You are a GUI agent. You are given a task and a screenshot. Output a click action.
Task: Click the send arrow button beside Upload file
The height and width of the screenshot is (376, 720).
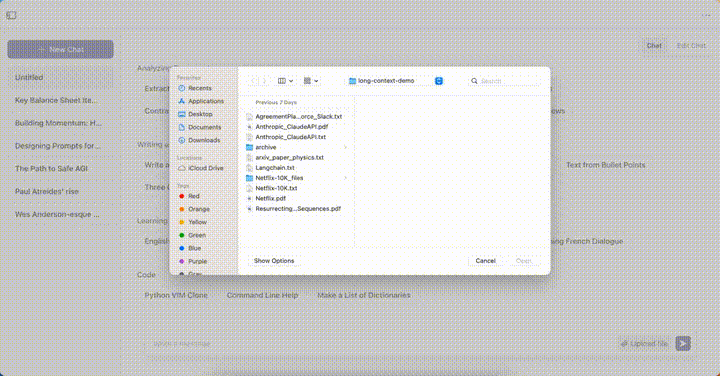683,343
